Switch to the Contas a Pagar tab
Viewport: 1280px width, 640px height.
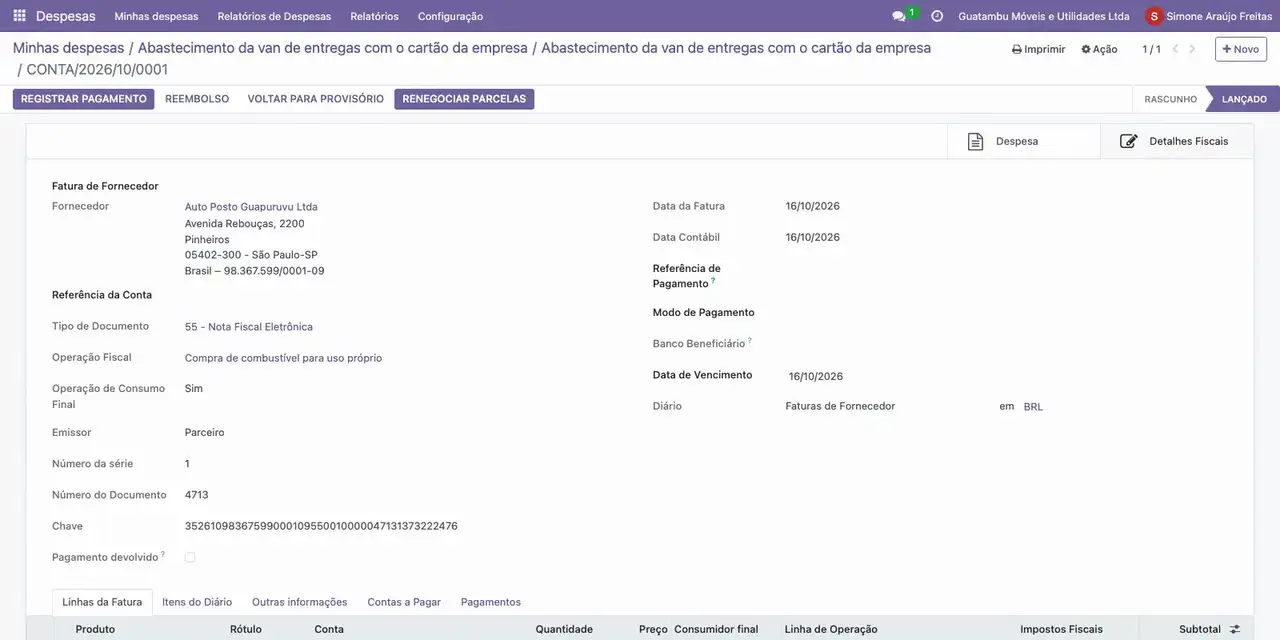404,602
